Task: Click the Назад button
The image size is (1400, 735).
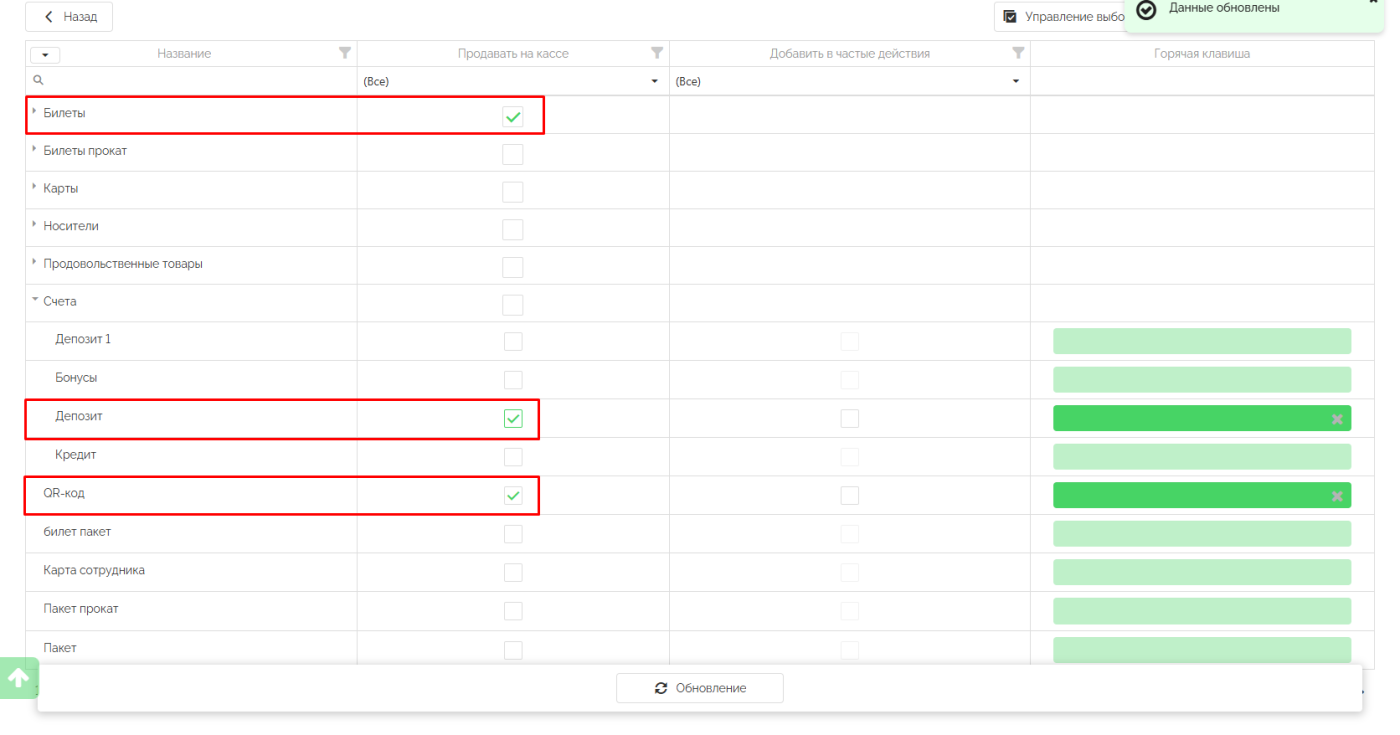Action: (69, 17)
